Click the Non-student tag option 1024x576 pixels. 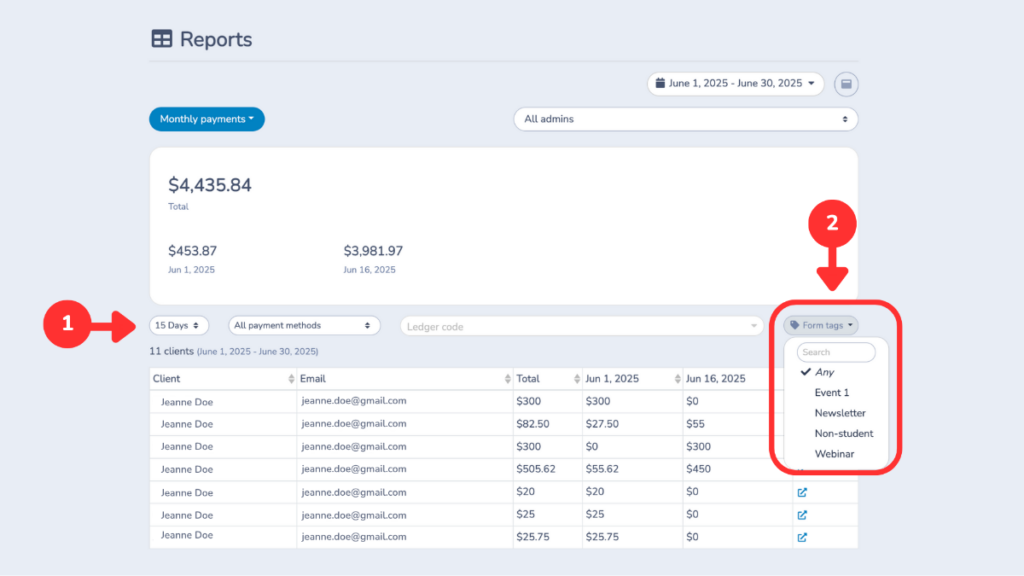tap(843, 433)
